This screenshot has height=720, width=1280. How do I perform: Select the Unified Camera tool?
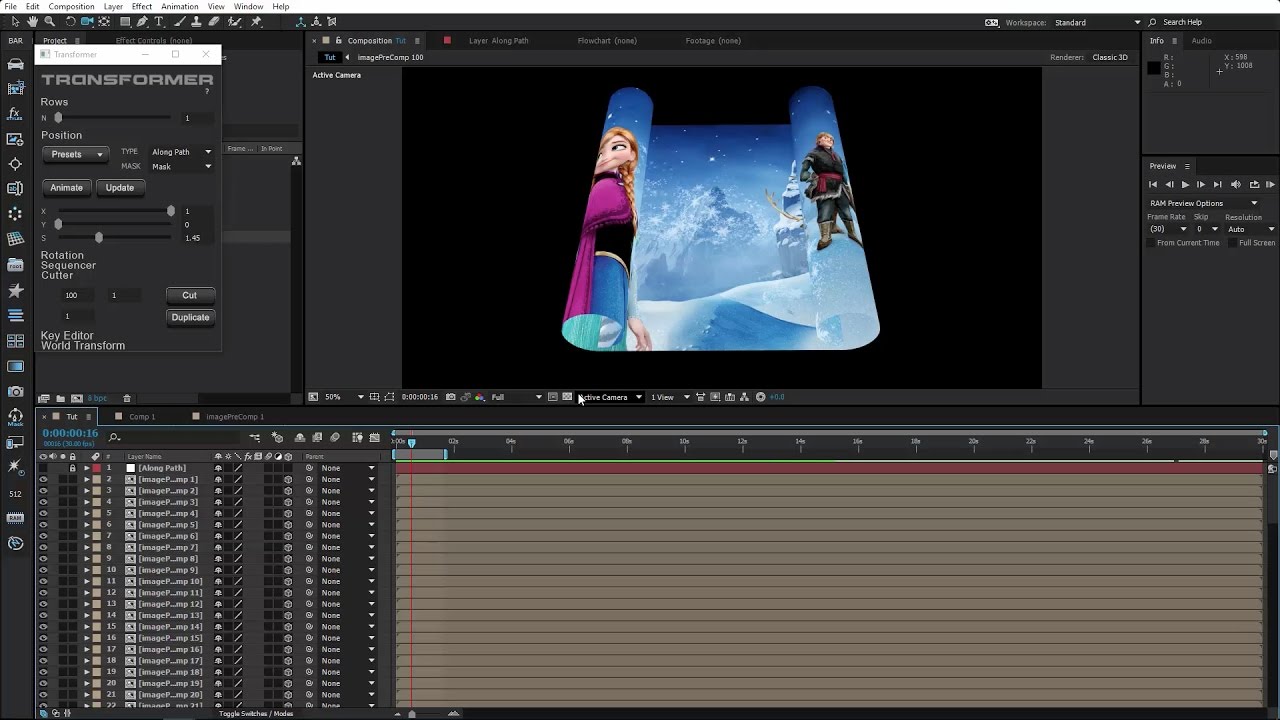click(x=87, y=22)
